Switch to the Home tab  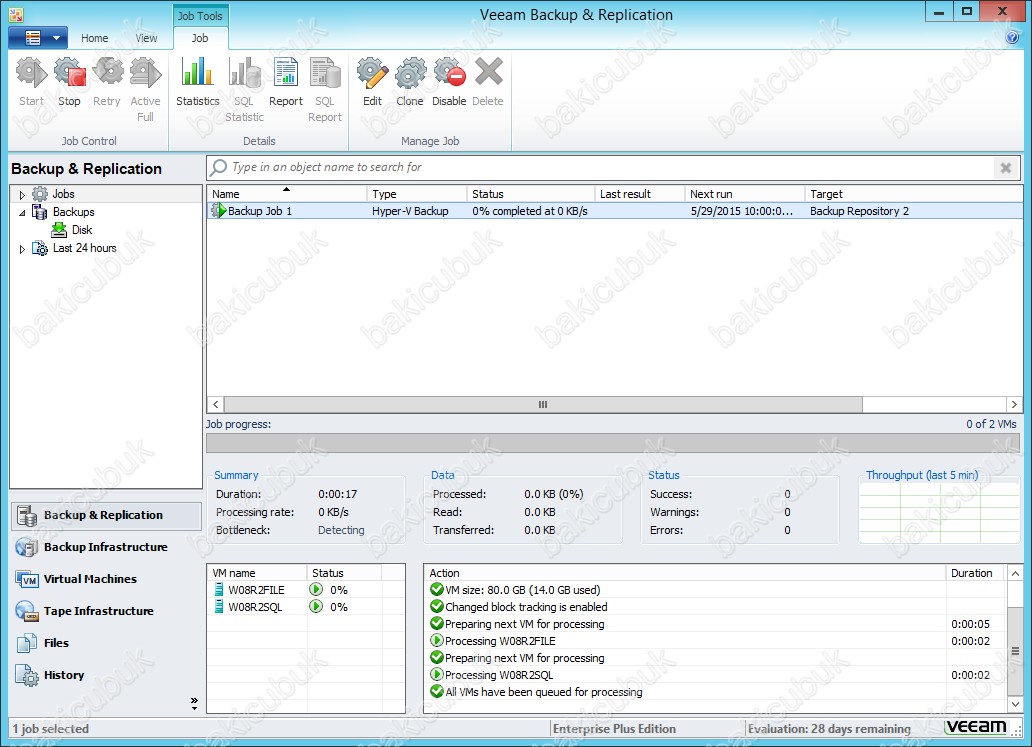pyautogui.click(x=94, y=38)
